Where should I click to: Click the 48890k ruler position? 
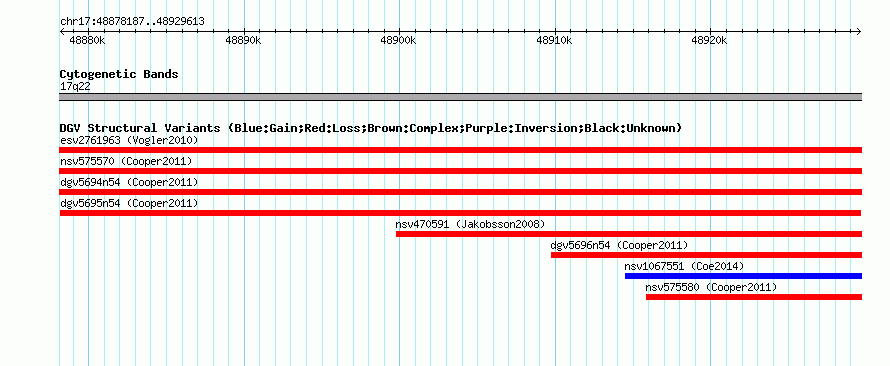click(243, 40)
